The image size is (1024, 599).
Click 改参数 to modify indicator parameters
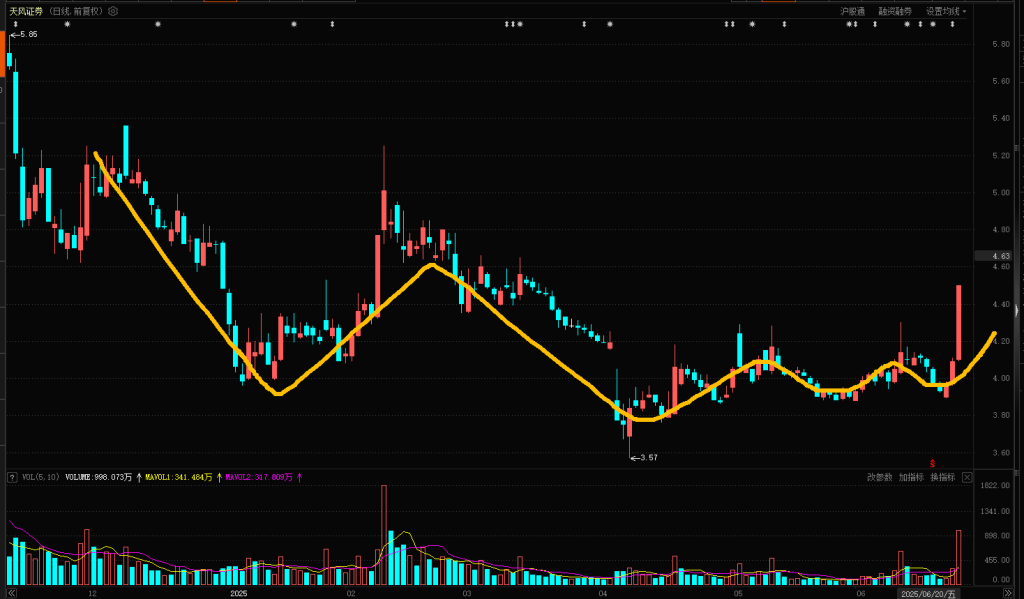tap(879, 478)
